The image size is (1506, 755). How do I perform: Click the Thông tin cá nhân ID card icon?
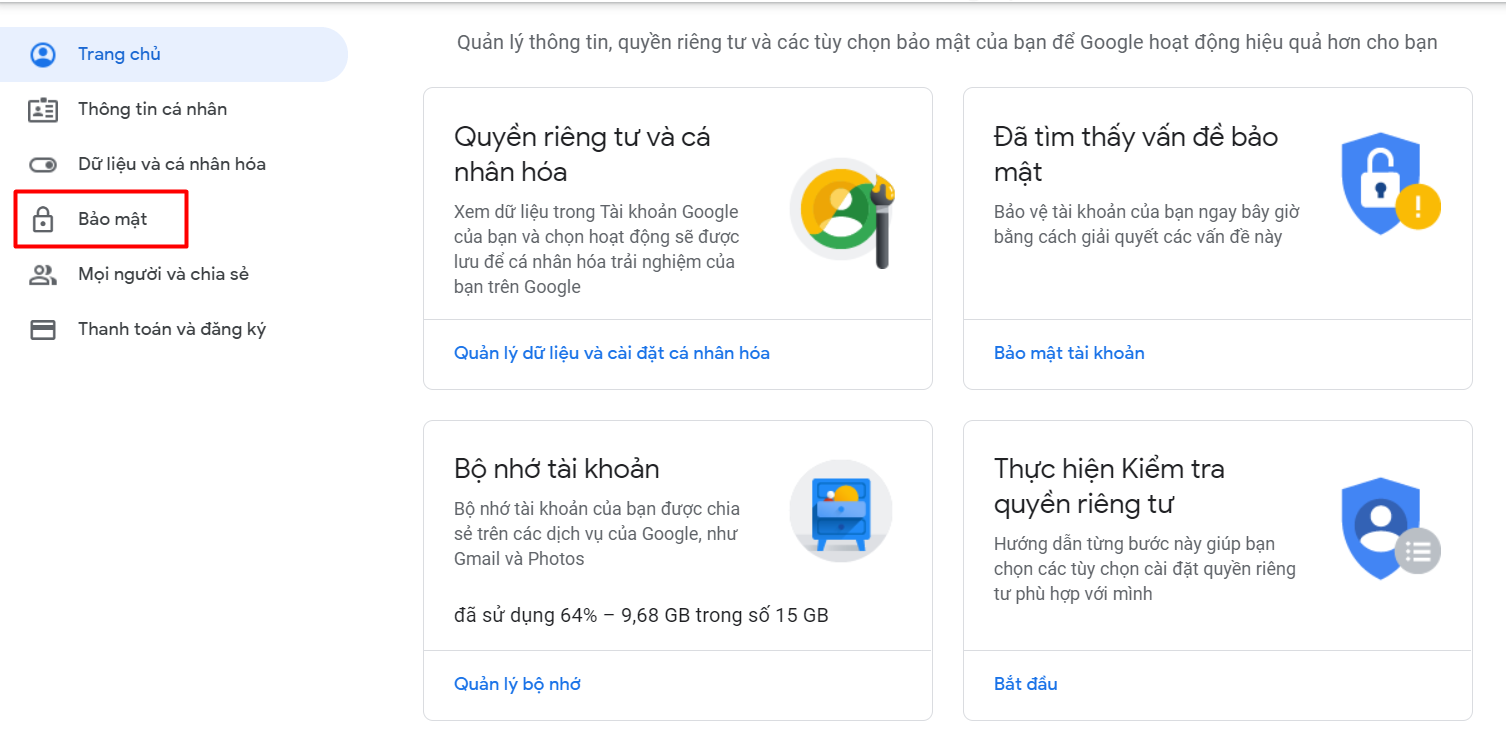[43, 110]
